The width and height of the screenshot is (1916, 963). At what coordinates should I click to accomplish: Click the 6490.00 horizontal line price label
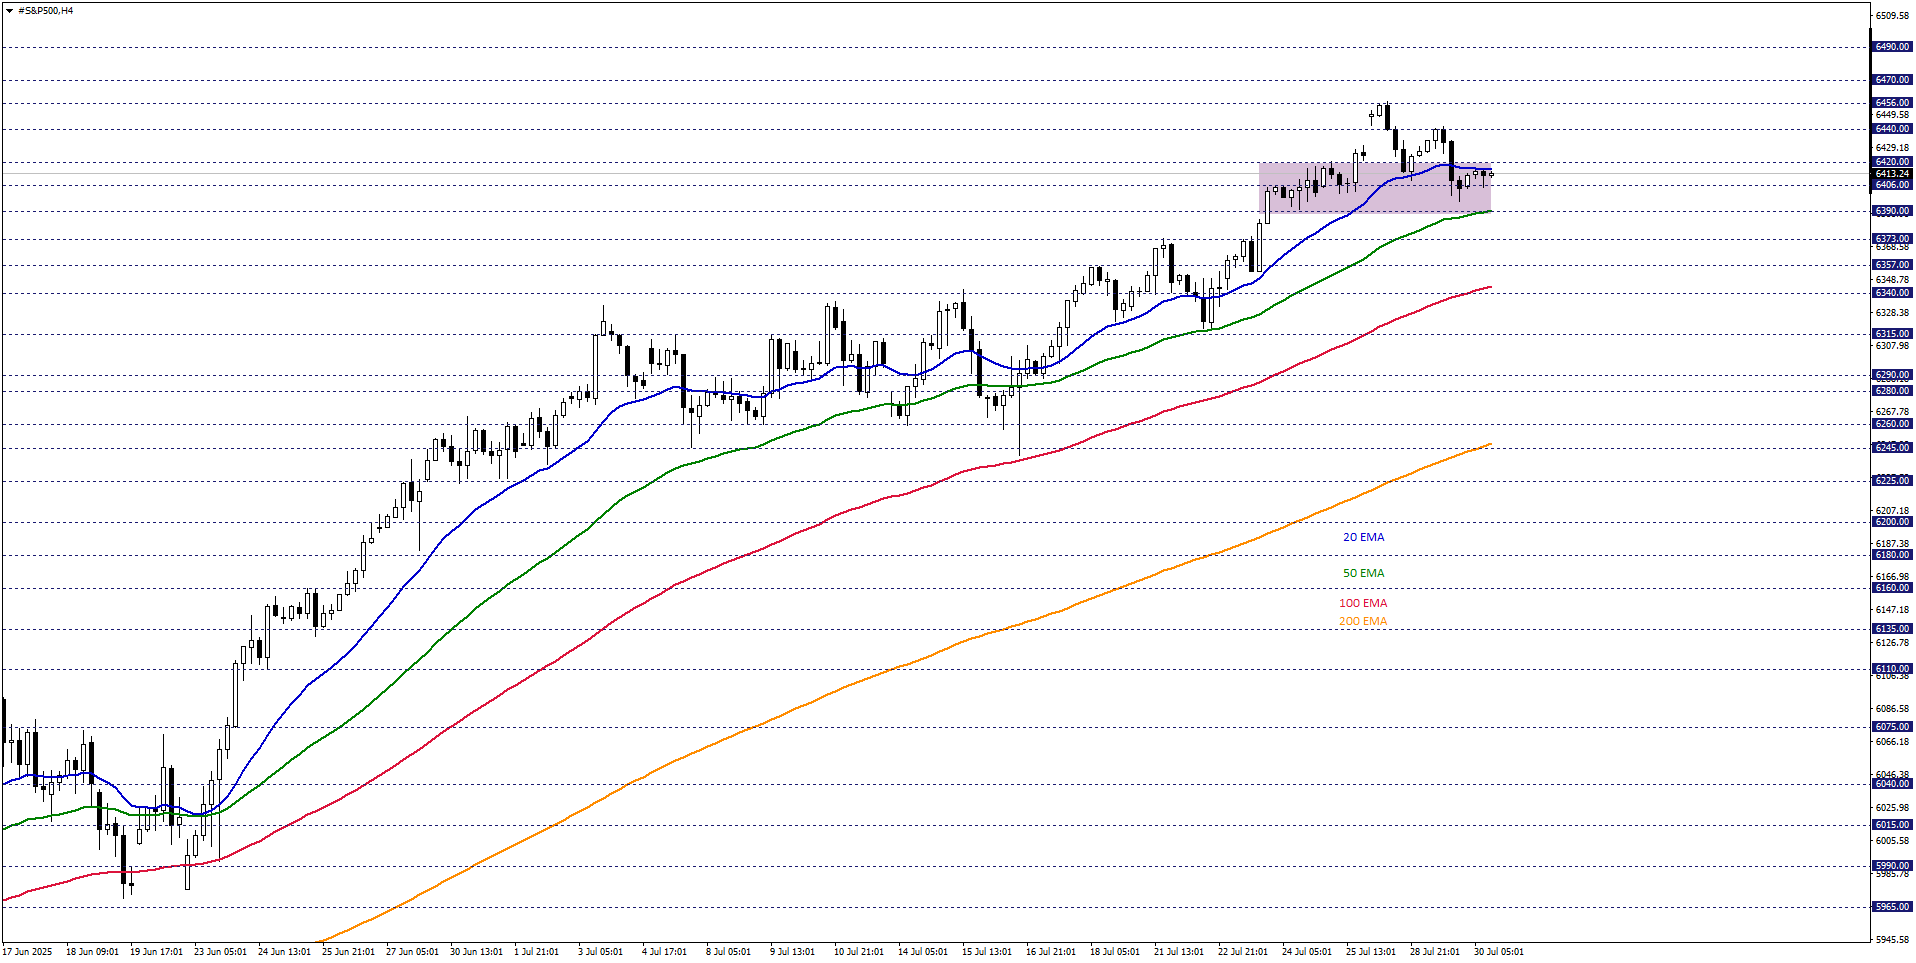[x=1892, y=47]
